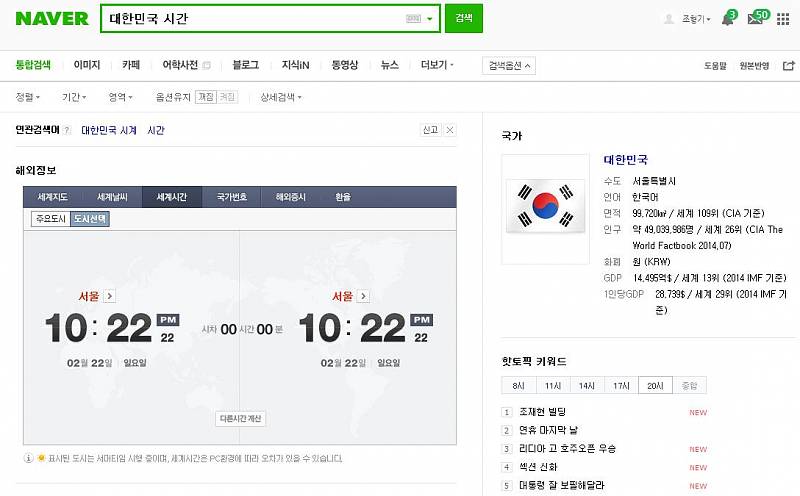The height and width of the screenshot is (496, 800).
Task: Switch to the 환율 exchange rate tab
Action: (343, 197)
